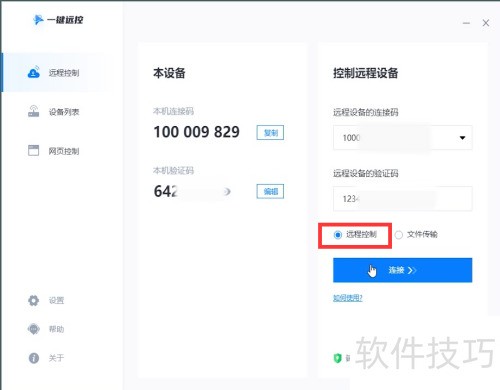Close the 一键远控 window
This screenshot has width=500, height=390.
pyautogui.click(x=486, y=23)
